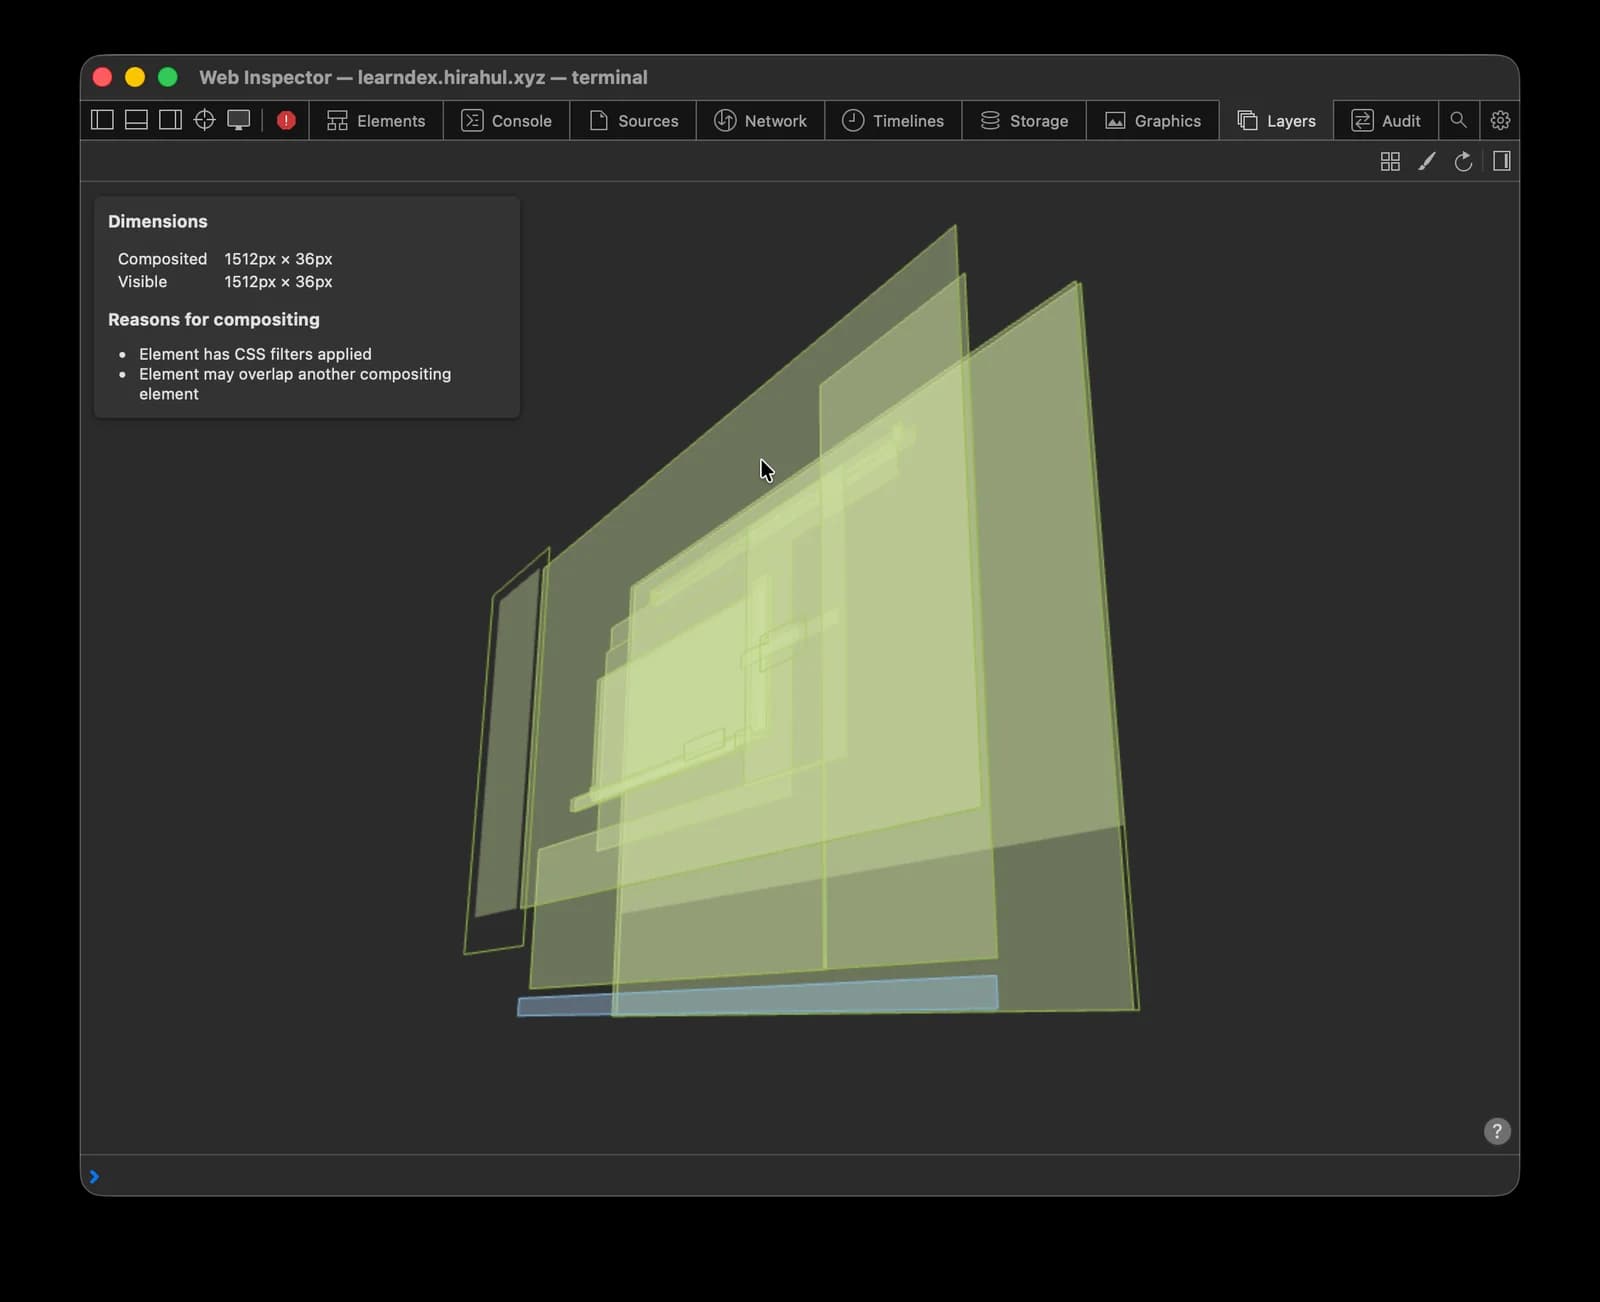Open the Sources tab
This screenshot has width=1600, height=1302.
pos(634,121)
